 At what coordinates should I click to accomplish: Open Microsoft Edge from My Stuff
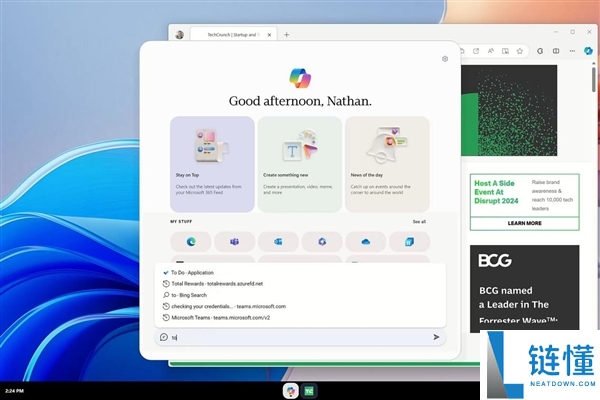pos(191,242)
